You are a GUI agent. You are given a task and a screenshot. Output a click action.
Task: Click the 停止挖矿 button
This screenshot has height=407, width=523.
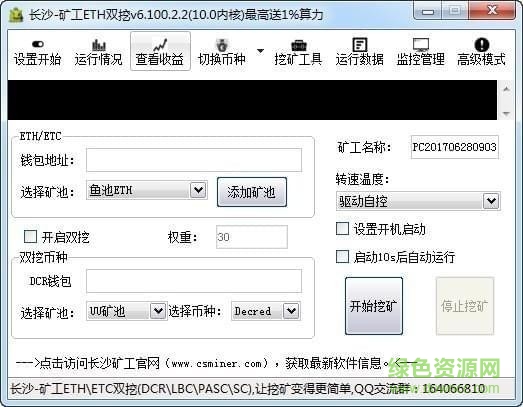465,306
